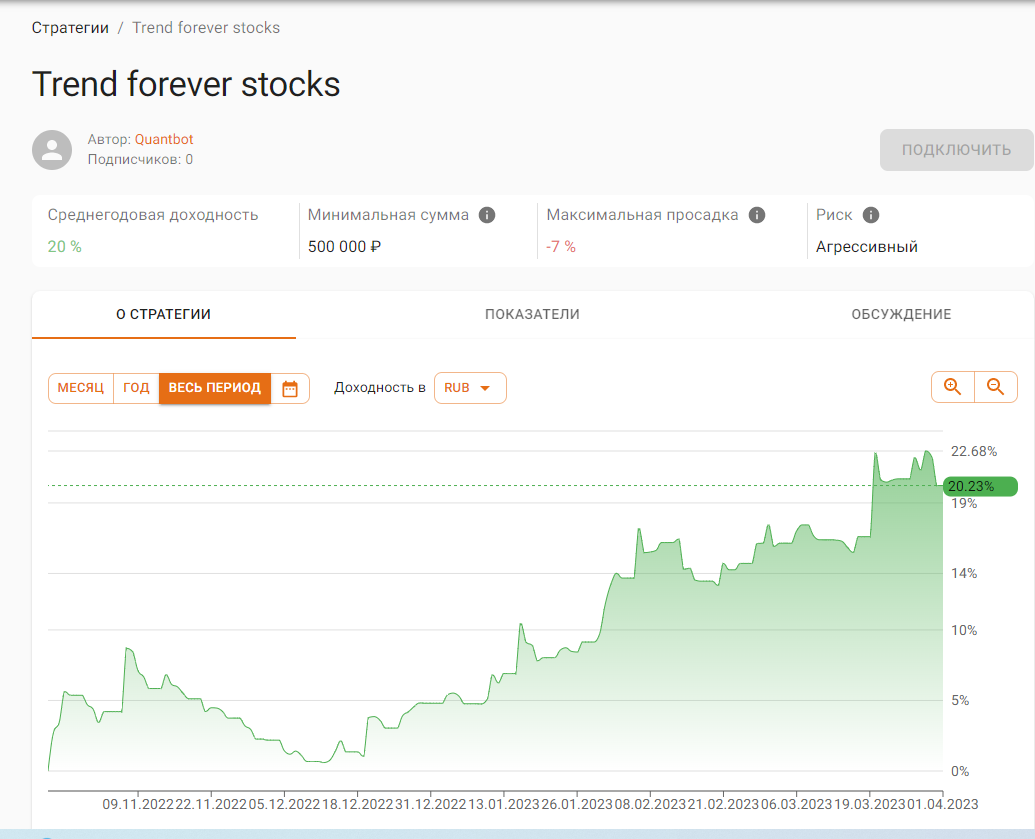Viewport: 1035px width, 839px height.
Task: Click the 22.68% axis label
Action: (x=974, y=452)
